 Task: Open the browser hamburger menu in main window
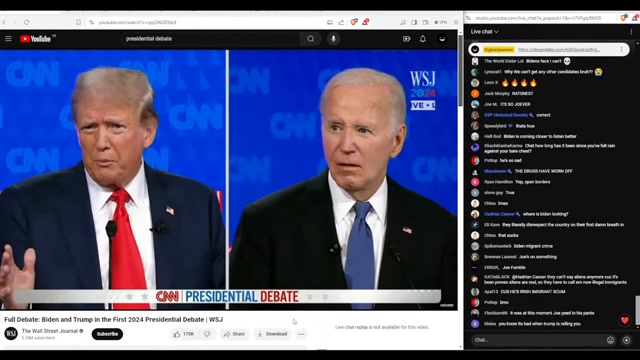click(456, 22)
